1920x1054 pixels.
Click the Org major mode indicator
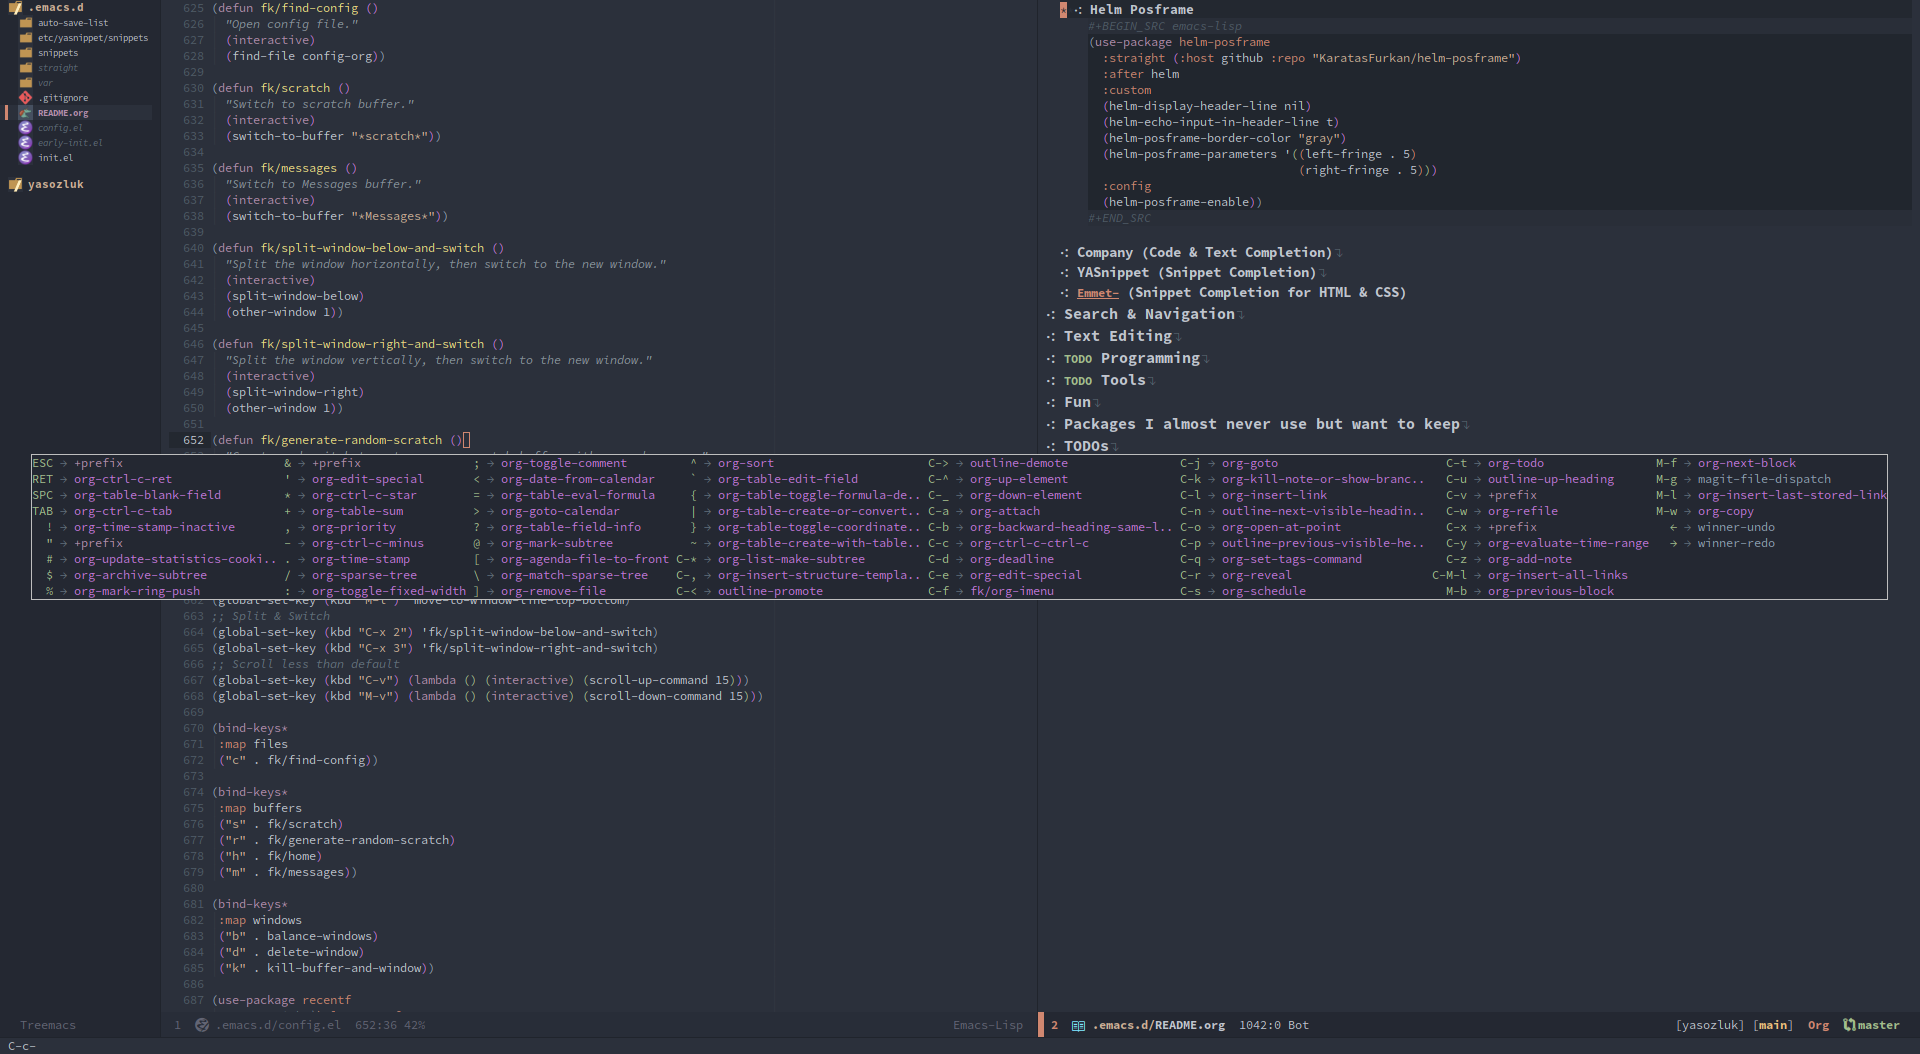click(x=1818, y=1025)
